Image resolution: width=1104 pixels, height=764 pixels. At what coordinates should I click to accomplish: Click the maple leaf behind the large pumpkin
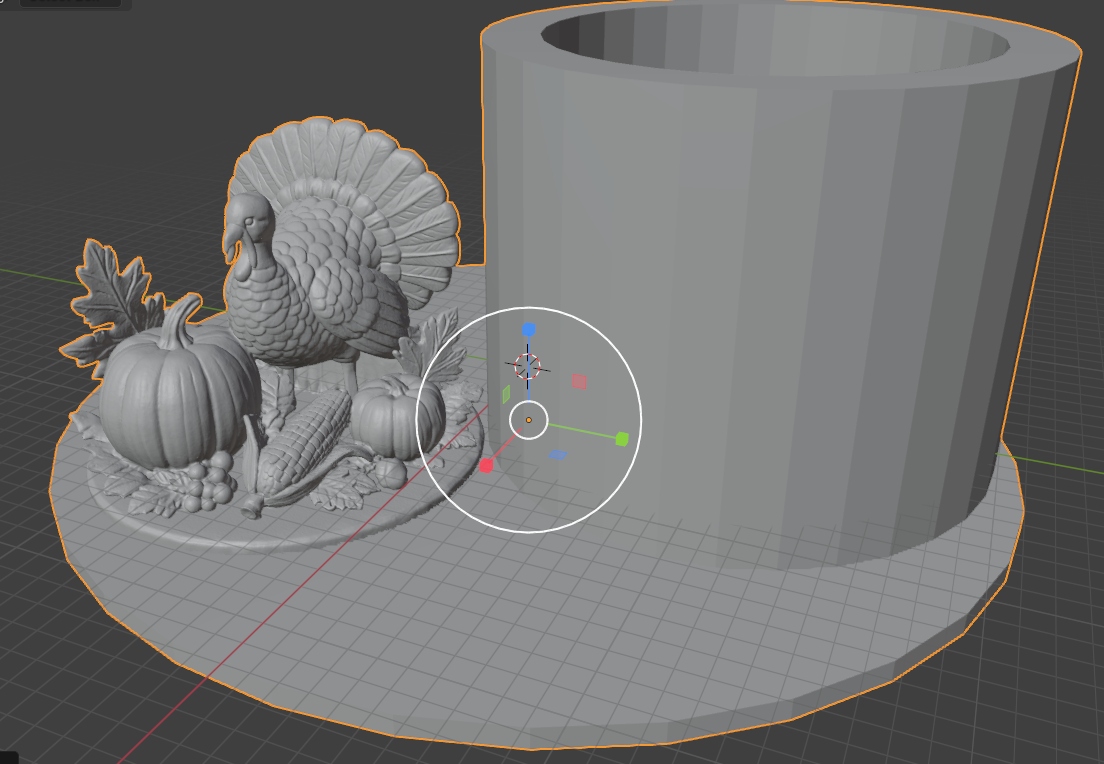[113, 303]
